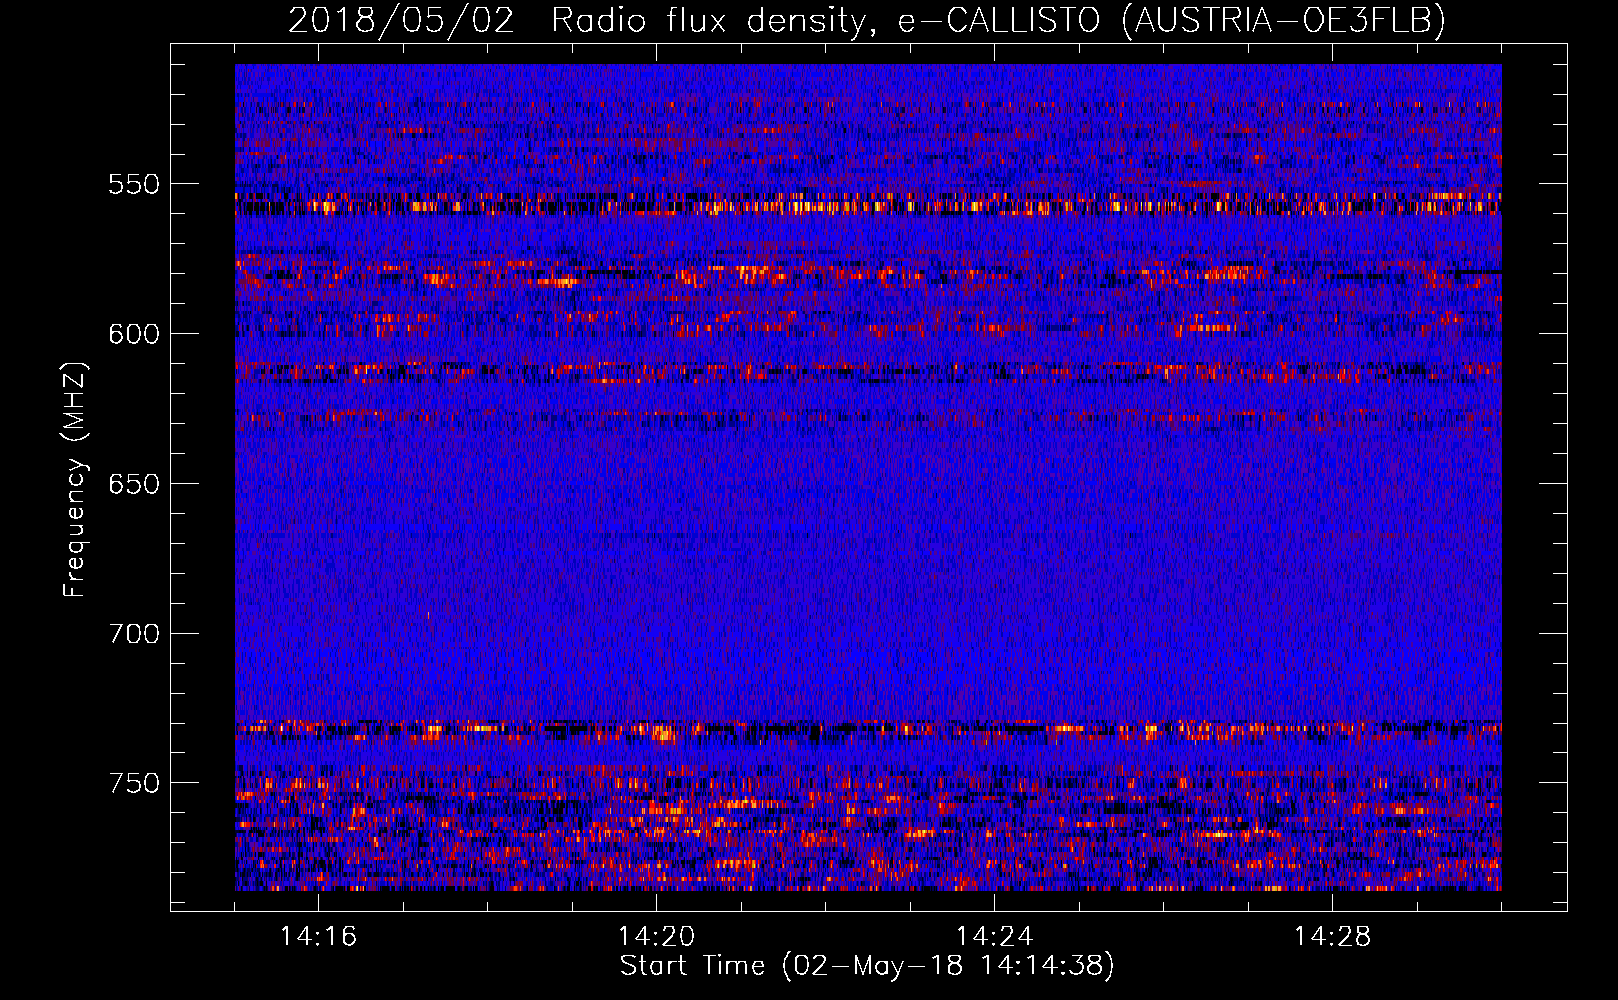Click the 550 frequency tick label
The height and width of the screenshot is (1000, 1618).
[x=134, y=184]
